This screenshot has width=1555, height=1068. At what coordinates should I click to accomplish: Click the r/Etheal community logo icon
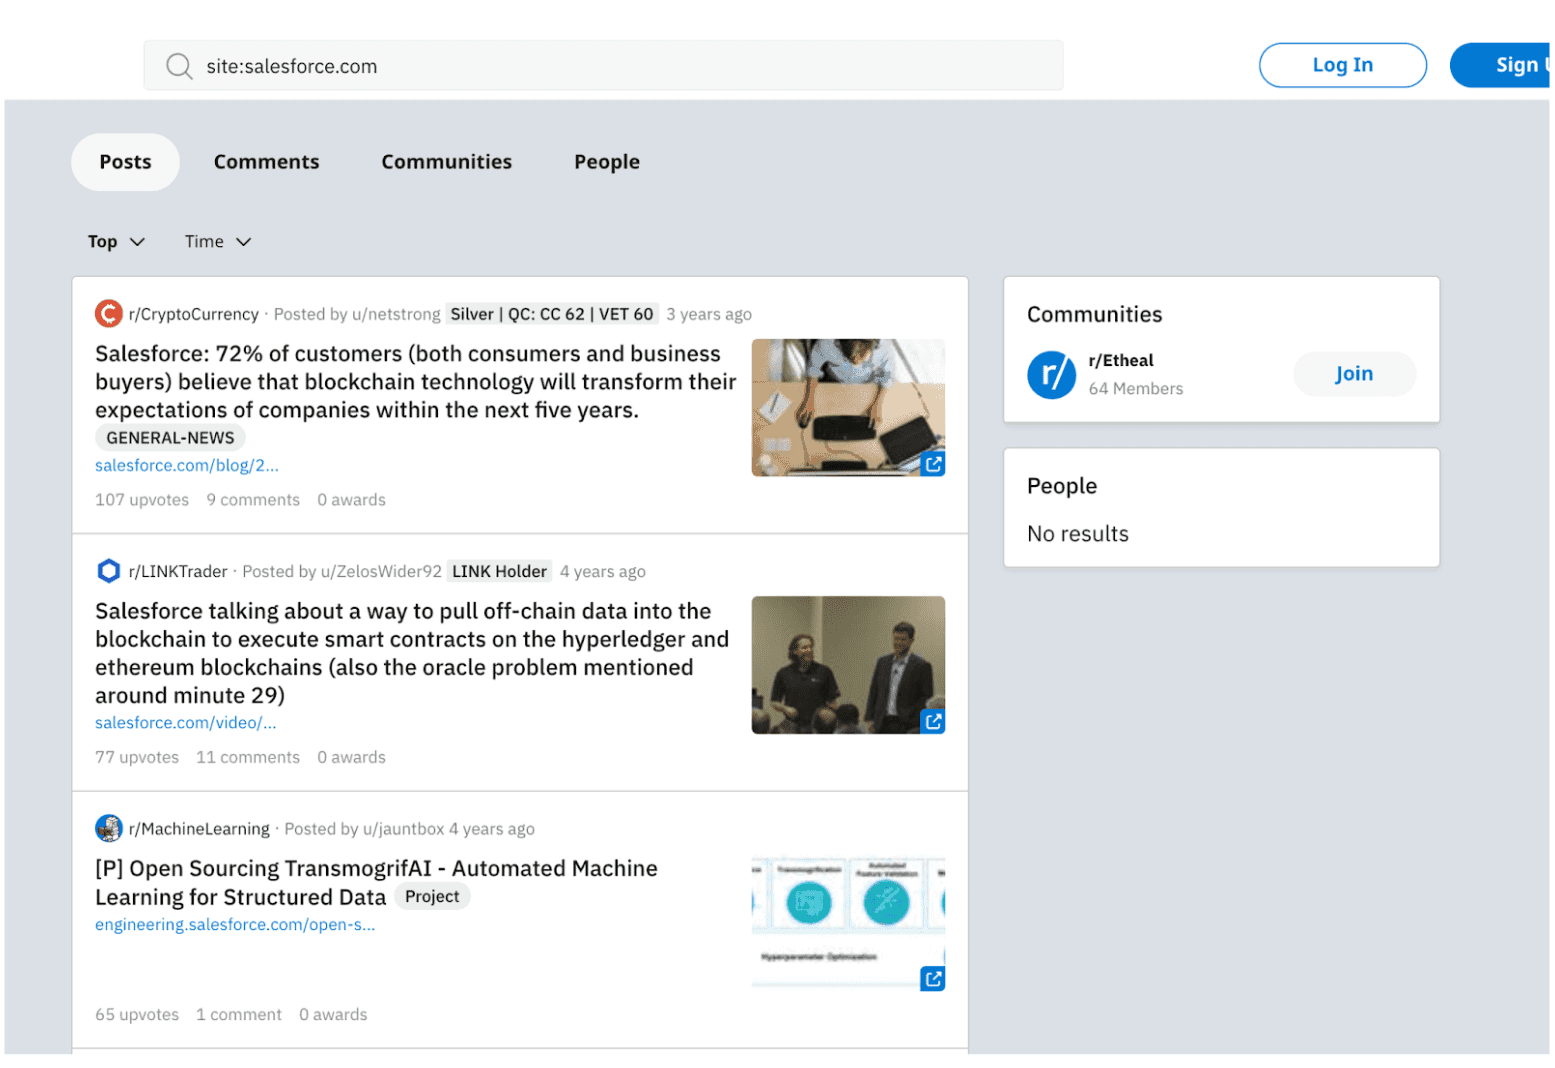1051,375
